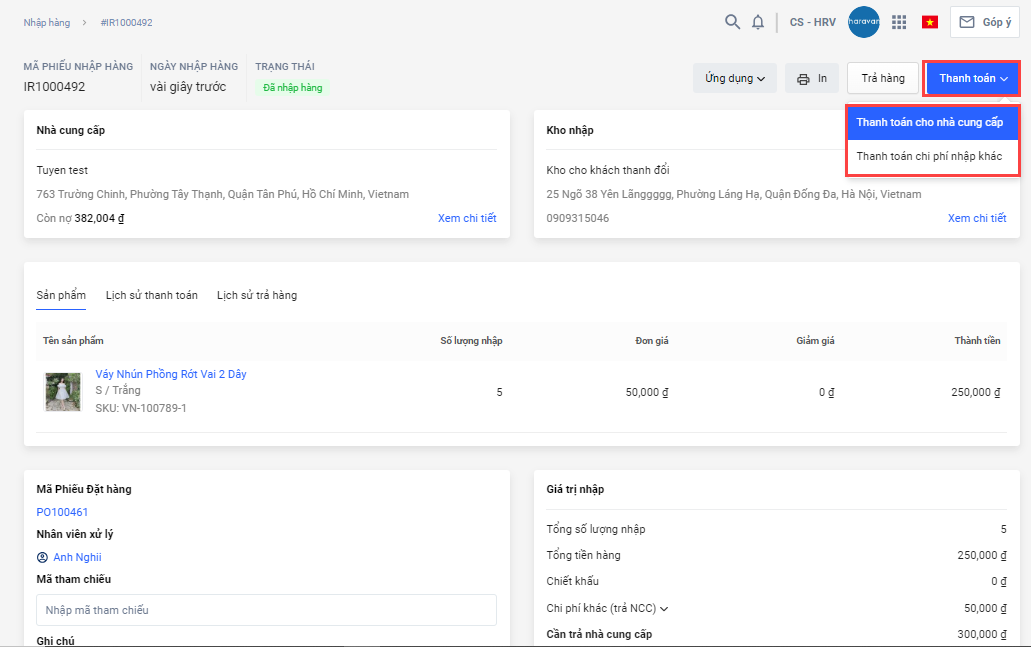This screenshot has width=1031, height=647.
Task: Click the product thumbnail image
Action: [63, 391]
